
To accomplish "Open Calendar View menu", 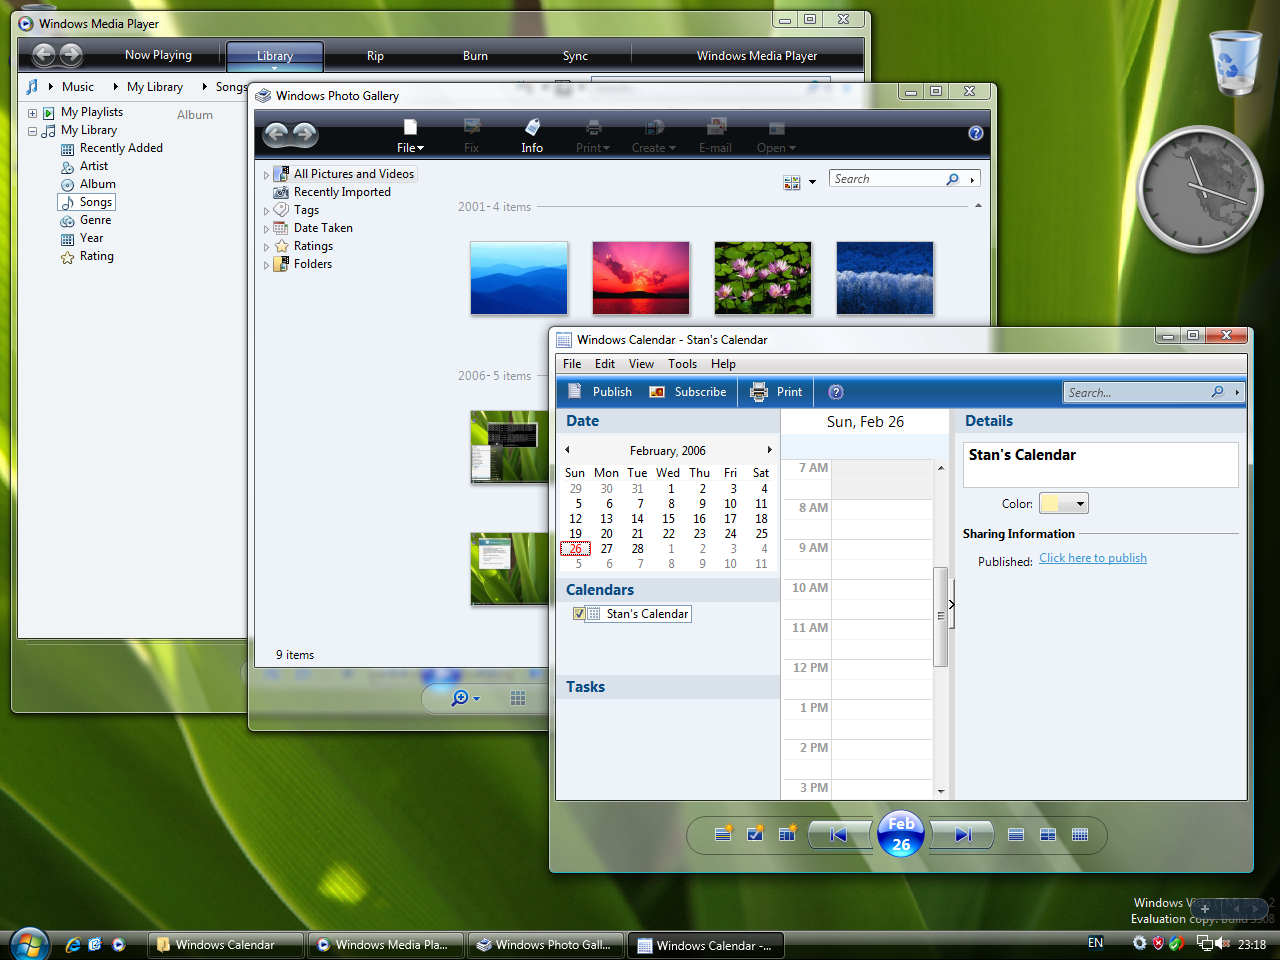I will click(641, 364).
